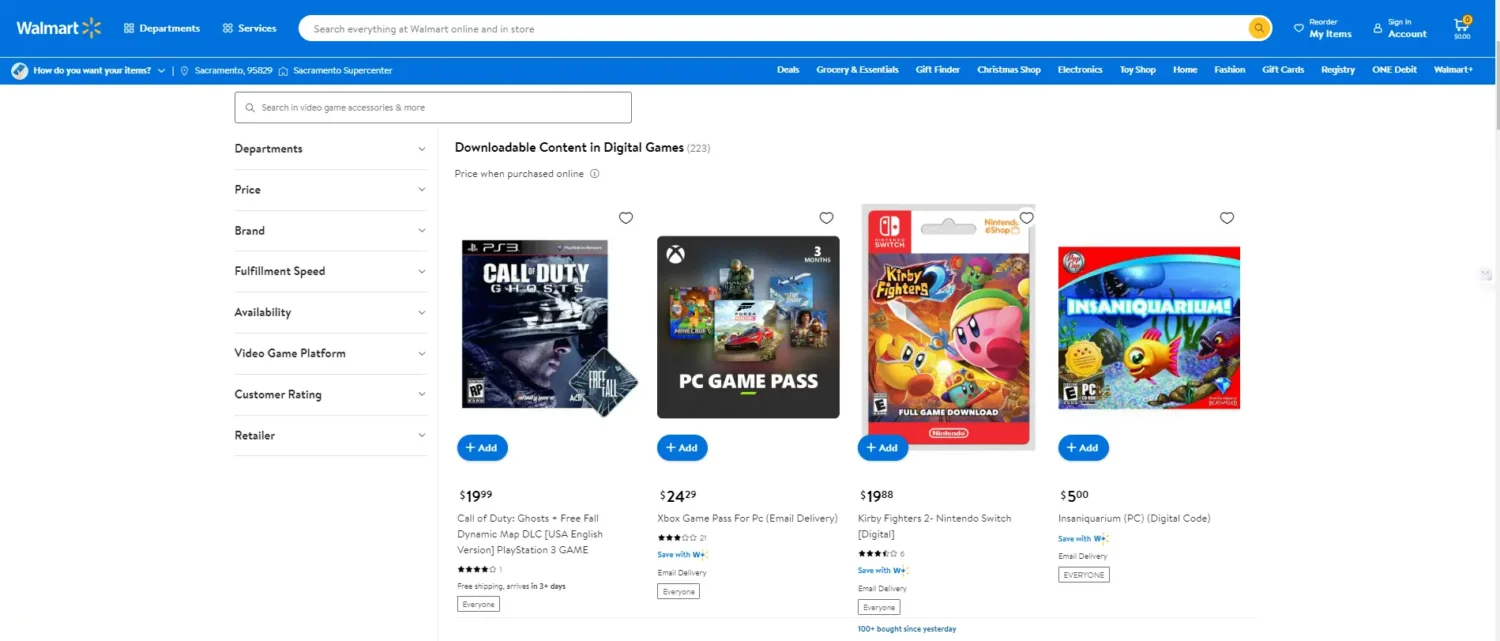Expand the Video Game Platform filter
This screenshot has width=1500, height=641.
pos(330,353)
